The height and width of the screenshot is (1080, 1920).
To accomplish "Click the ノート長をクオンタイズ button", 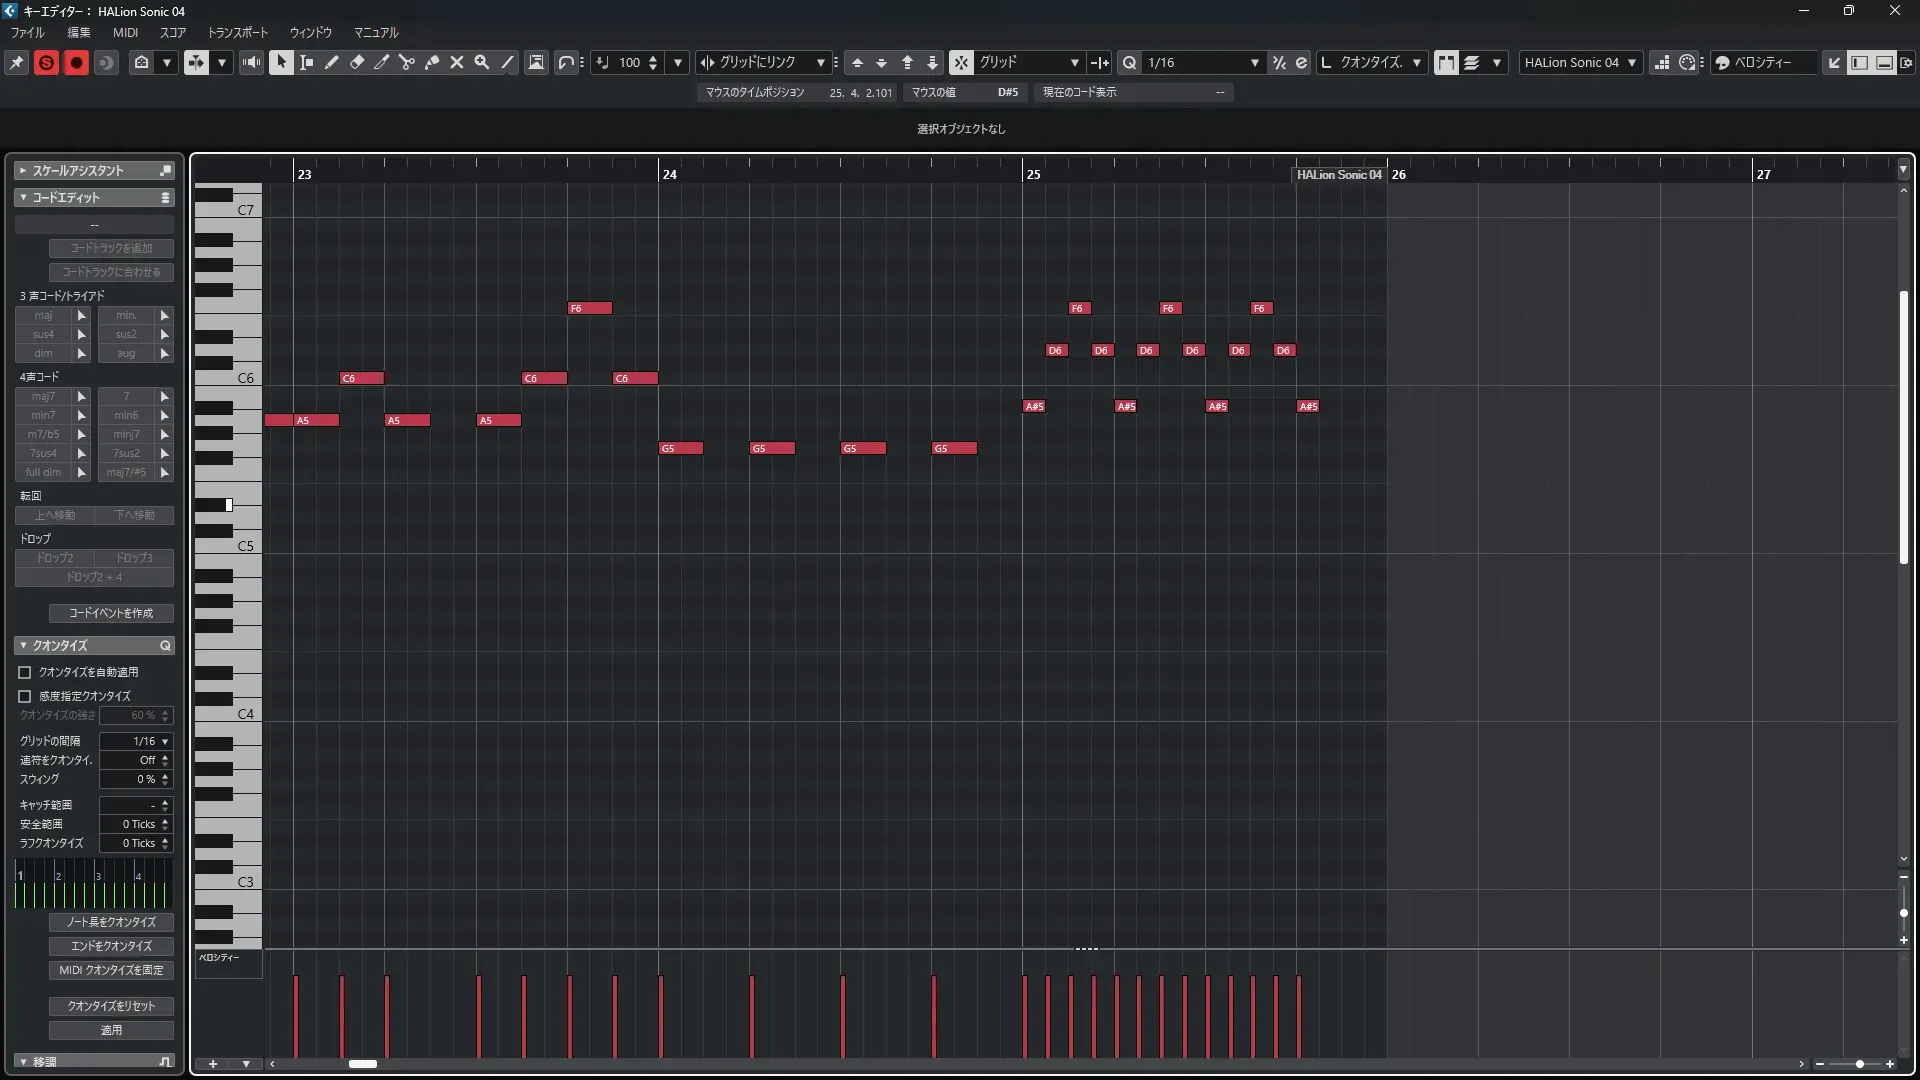I will point(111,922).
